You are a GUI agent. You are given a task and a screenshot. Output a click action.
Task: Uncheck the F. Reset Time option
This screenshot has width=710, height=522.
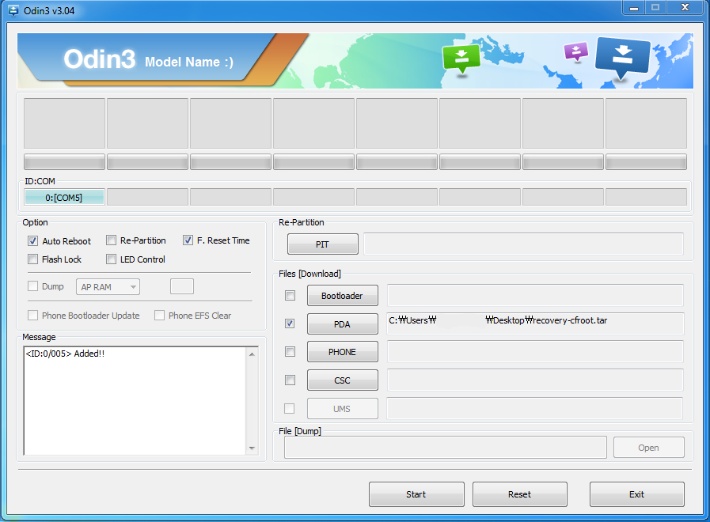tap(188, 240)
